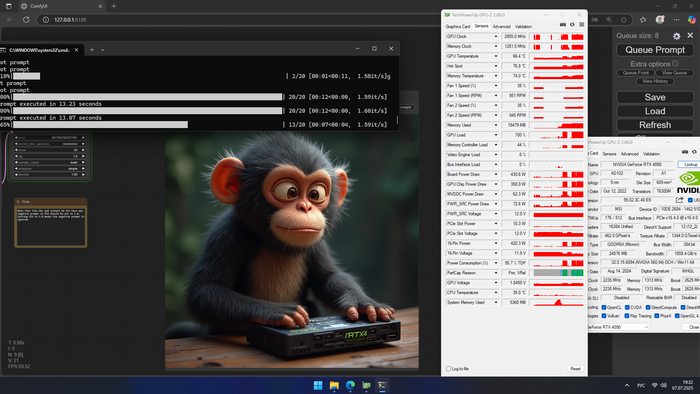The image size is (700, 394).
Task: Open browser extensions icon
Action: pyautogui.click(x=643, y=20)
